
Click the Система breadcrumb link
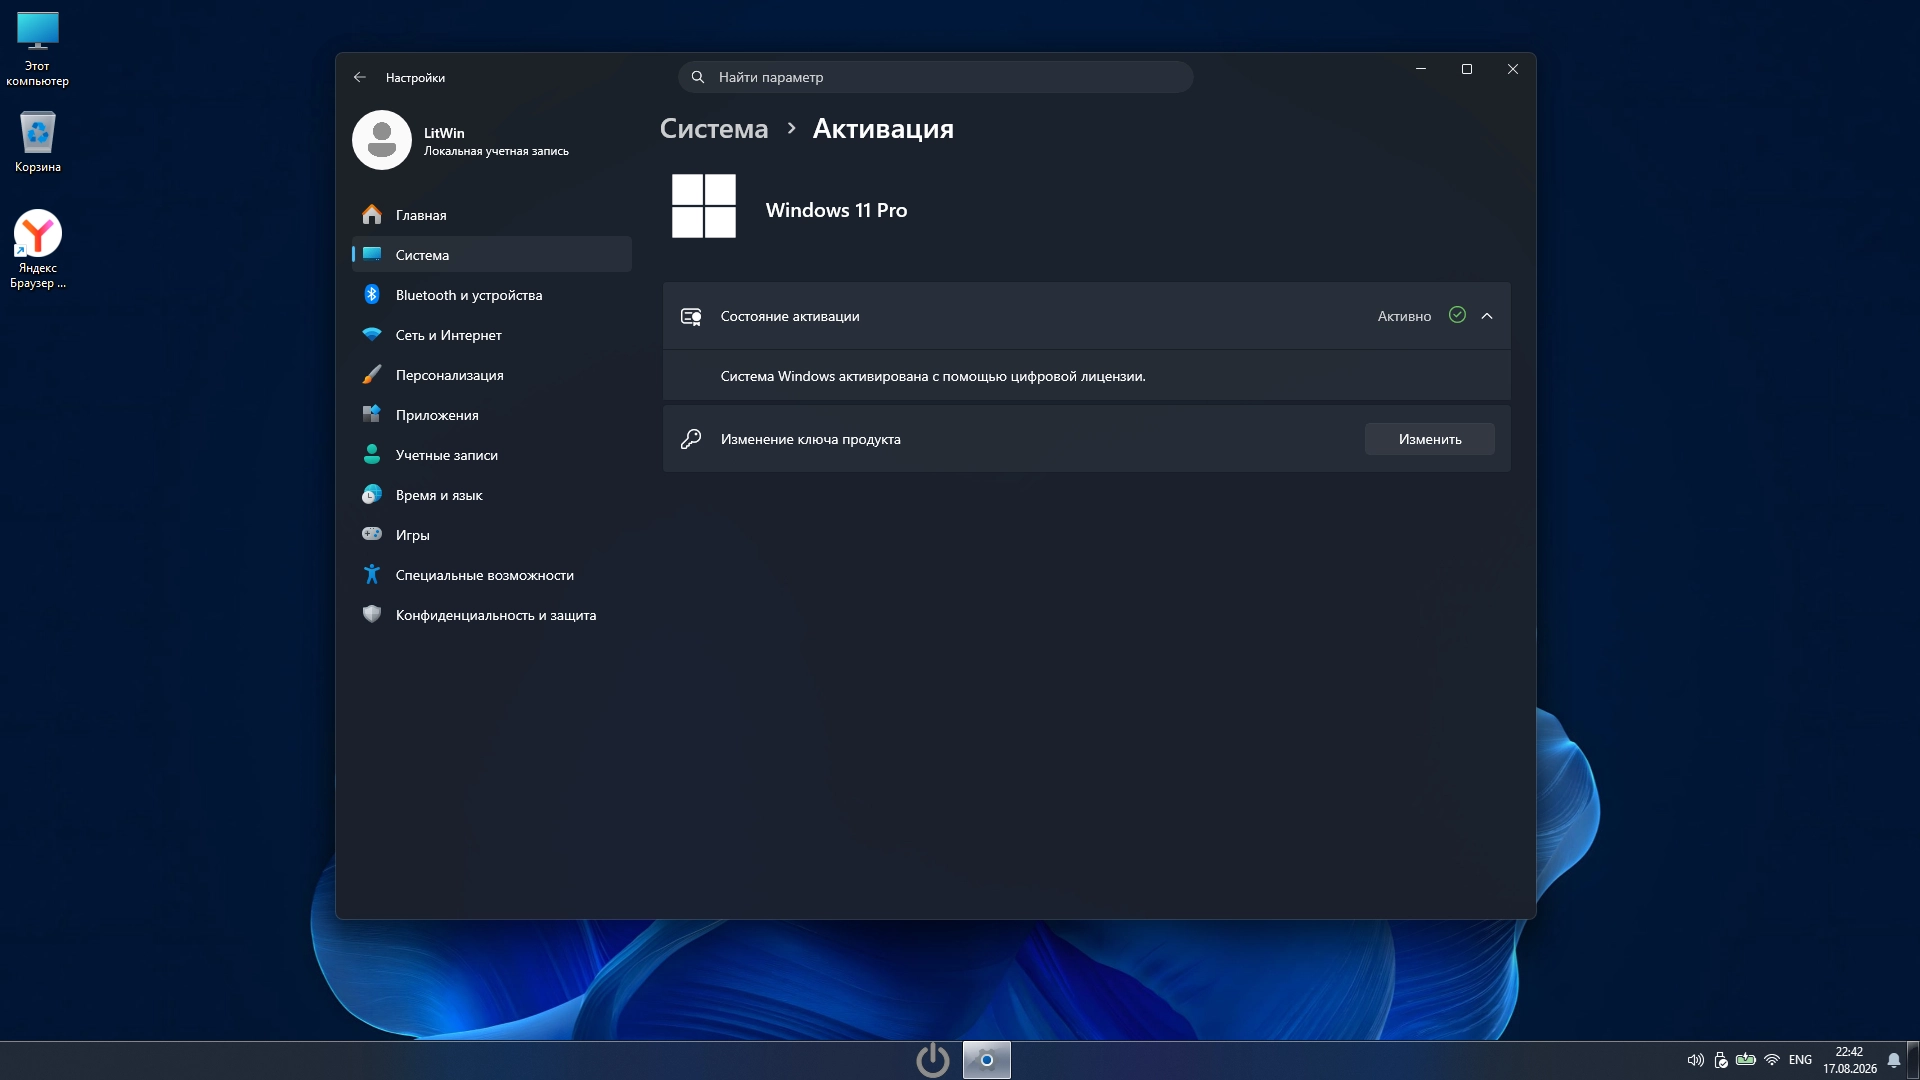click(714, 129)
